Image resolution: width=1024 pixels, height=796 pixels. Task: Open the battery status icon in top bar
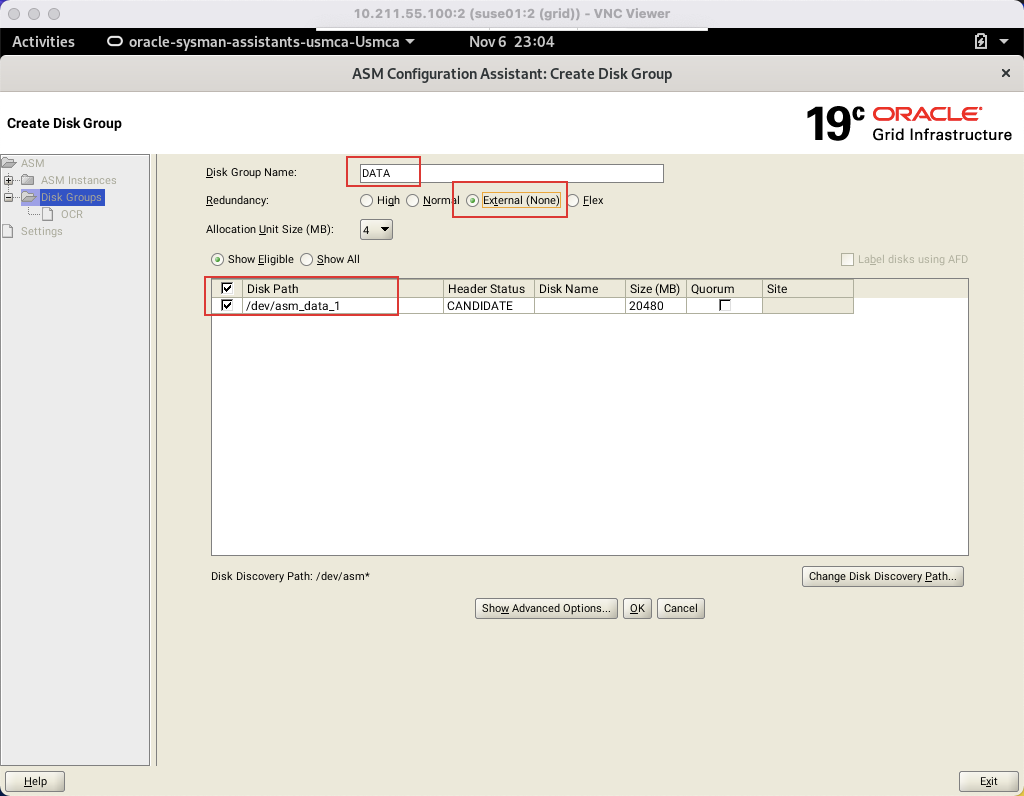980,41
